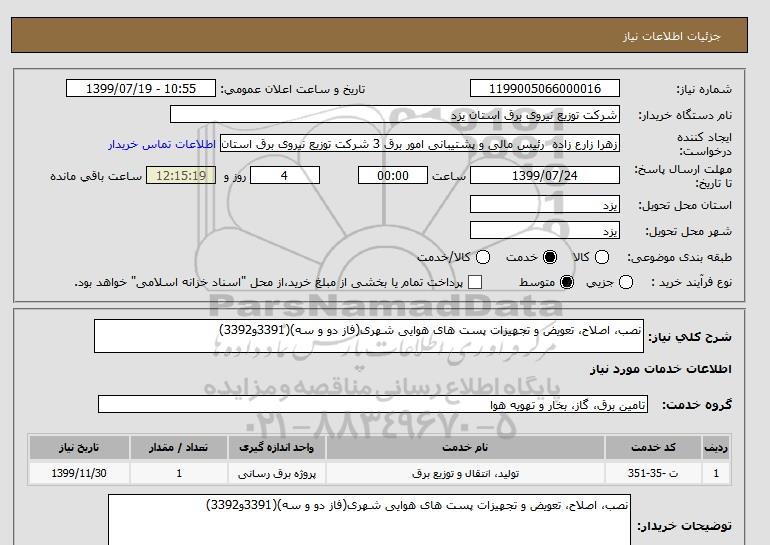Viewport: 770px width, 545px height.
Task: Click the deadline date field 1399/07/24
Action: tap(545, 175)
